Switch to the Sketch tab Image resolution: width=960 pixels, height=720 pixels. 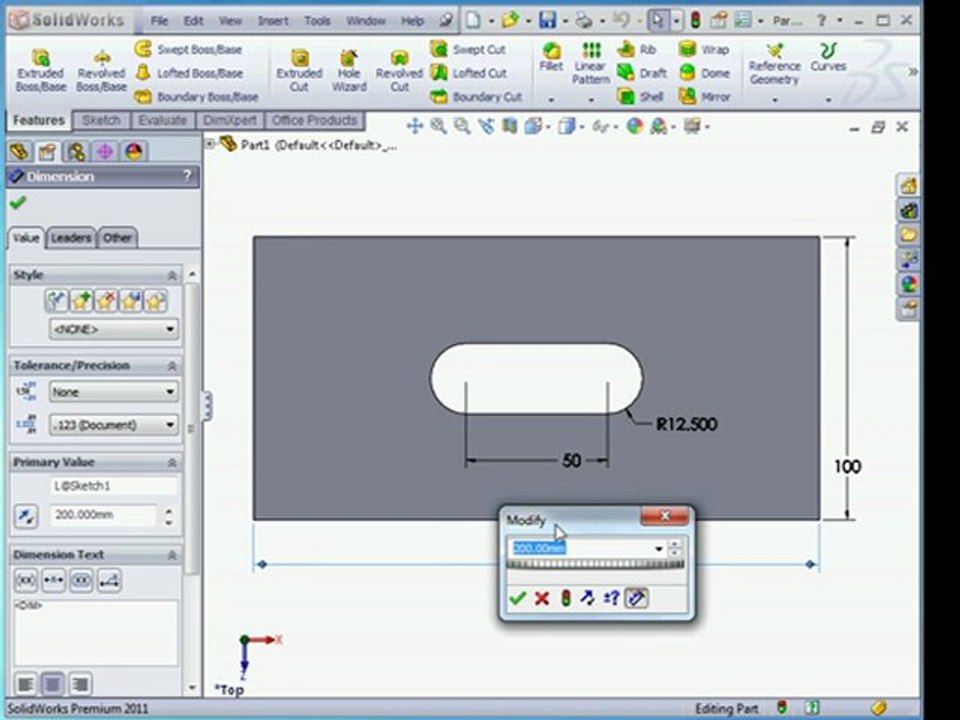[x=101, y=120]
